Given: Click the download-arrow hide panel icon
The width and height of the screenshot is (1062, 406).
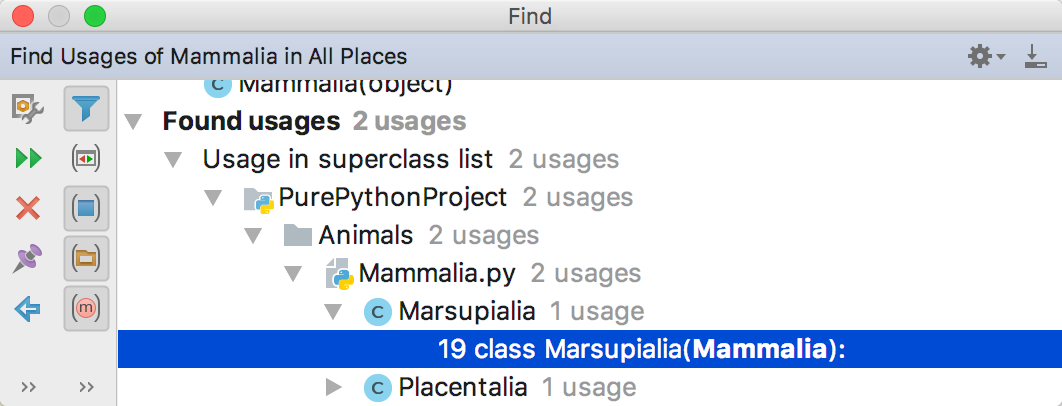Looking at the screenshot, I should [1036, 56].
